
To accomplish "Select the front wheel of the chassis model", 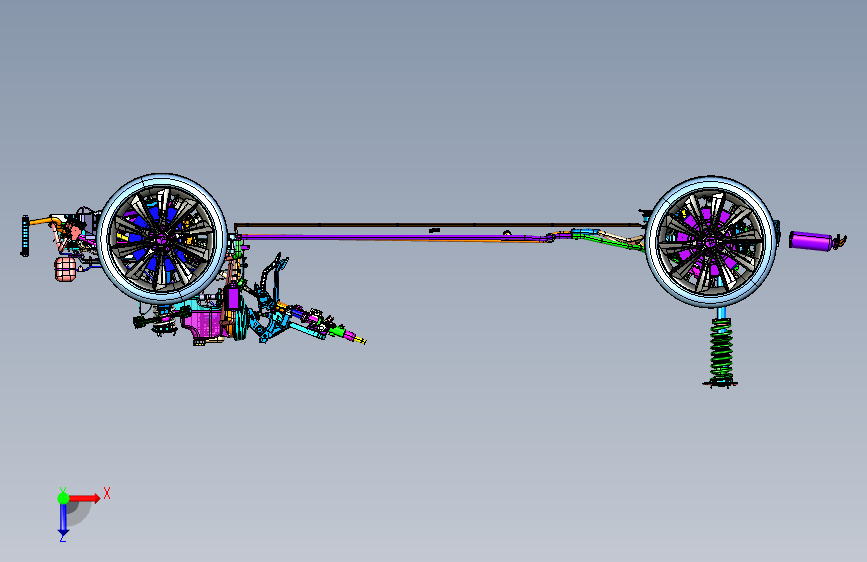I will [x=162, y=238].
